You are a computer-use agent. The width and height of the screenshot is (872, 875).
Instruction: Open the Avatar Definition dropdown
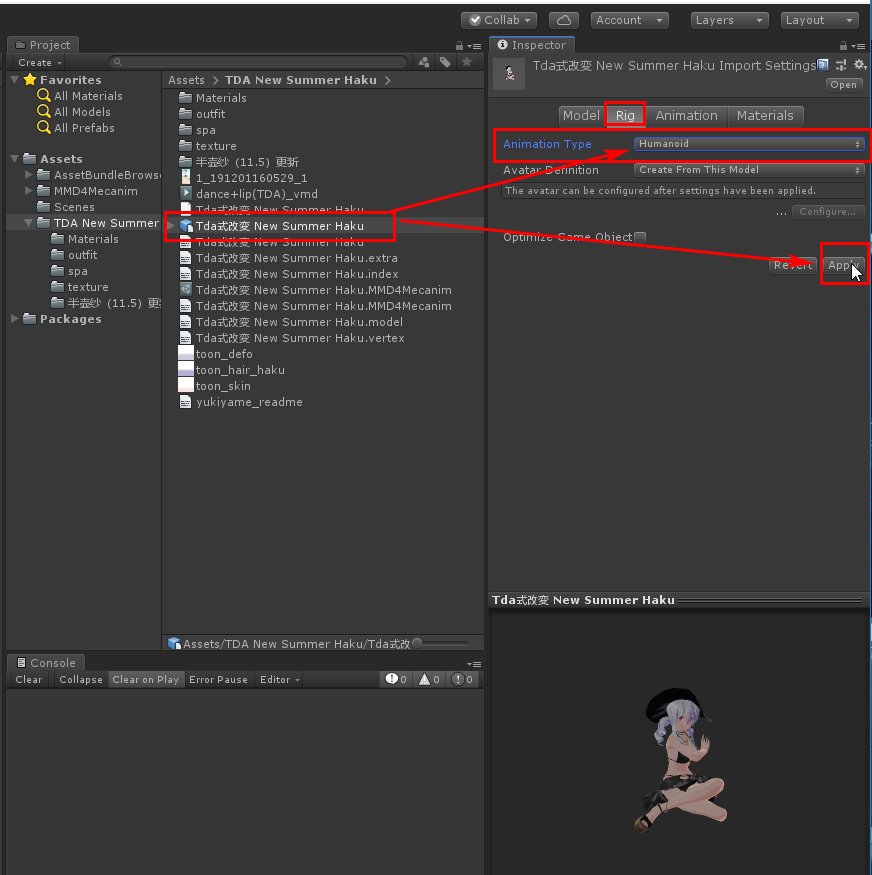click(x=749, y=170)
